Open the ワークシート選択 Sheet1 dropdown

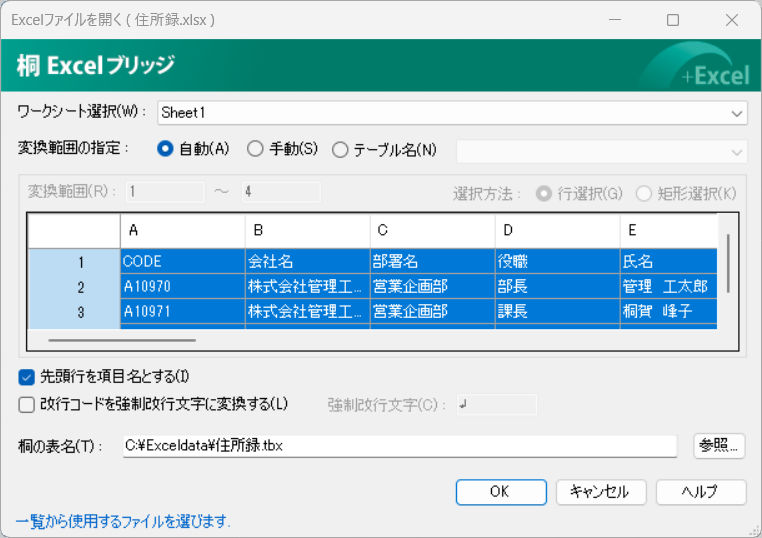(452, 113)
